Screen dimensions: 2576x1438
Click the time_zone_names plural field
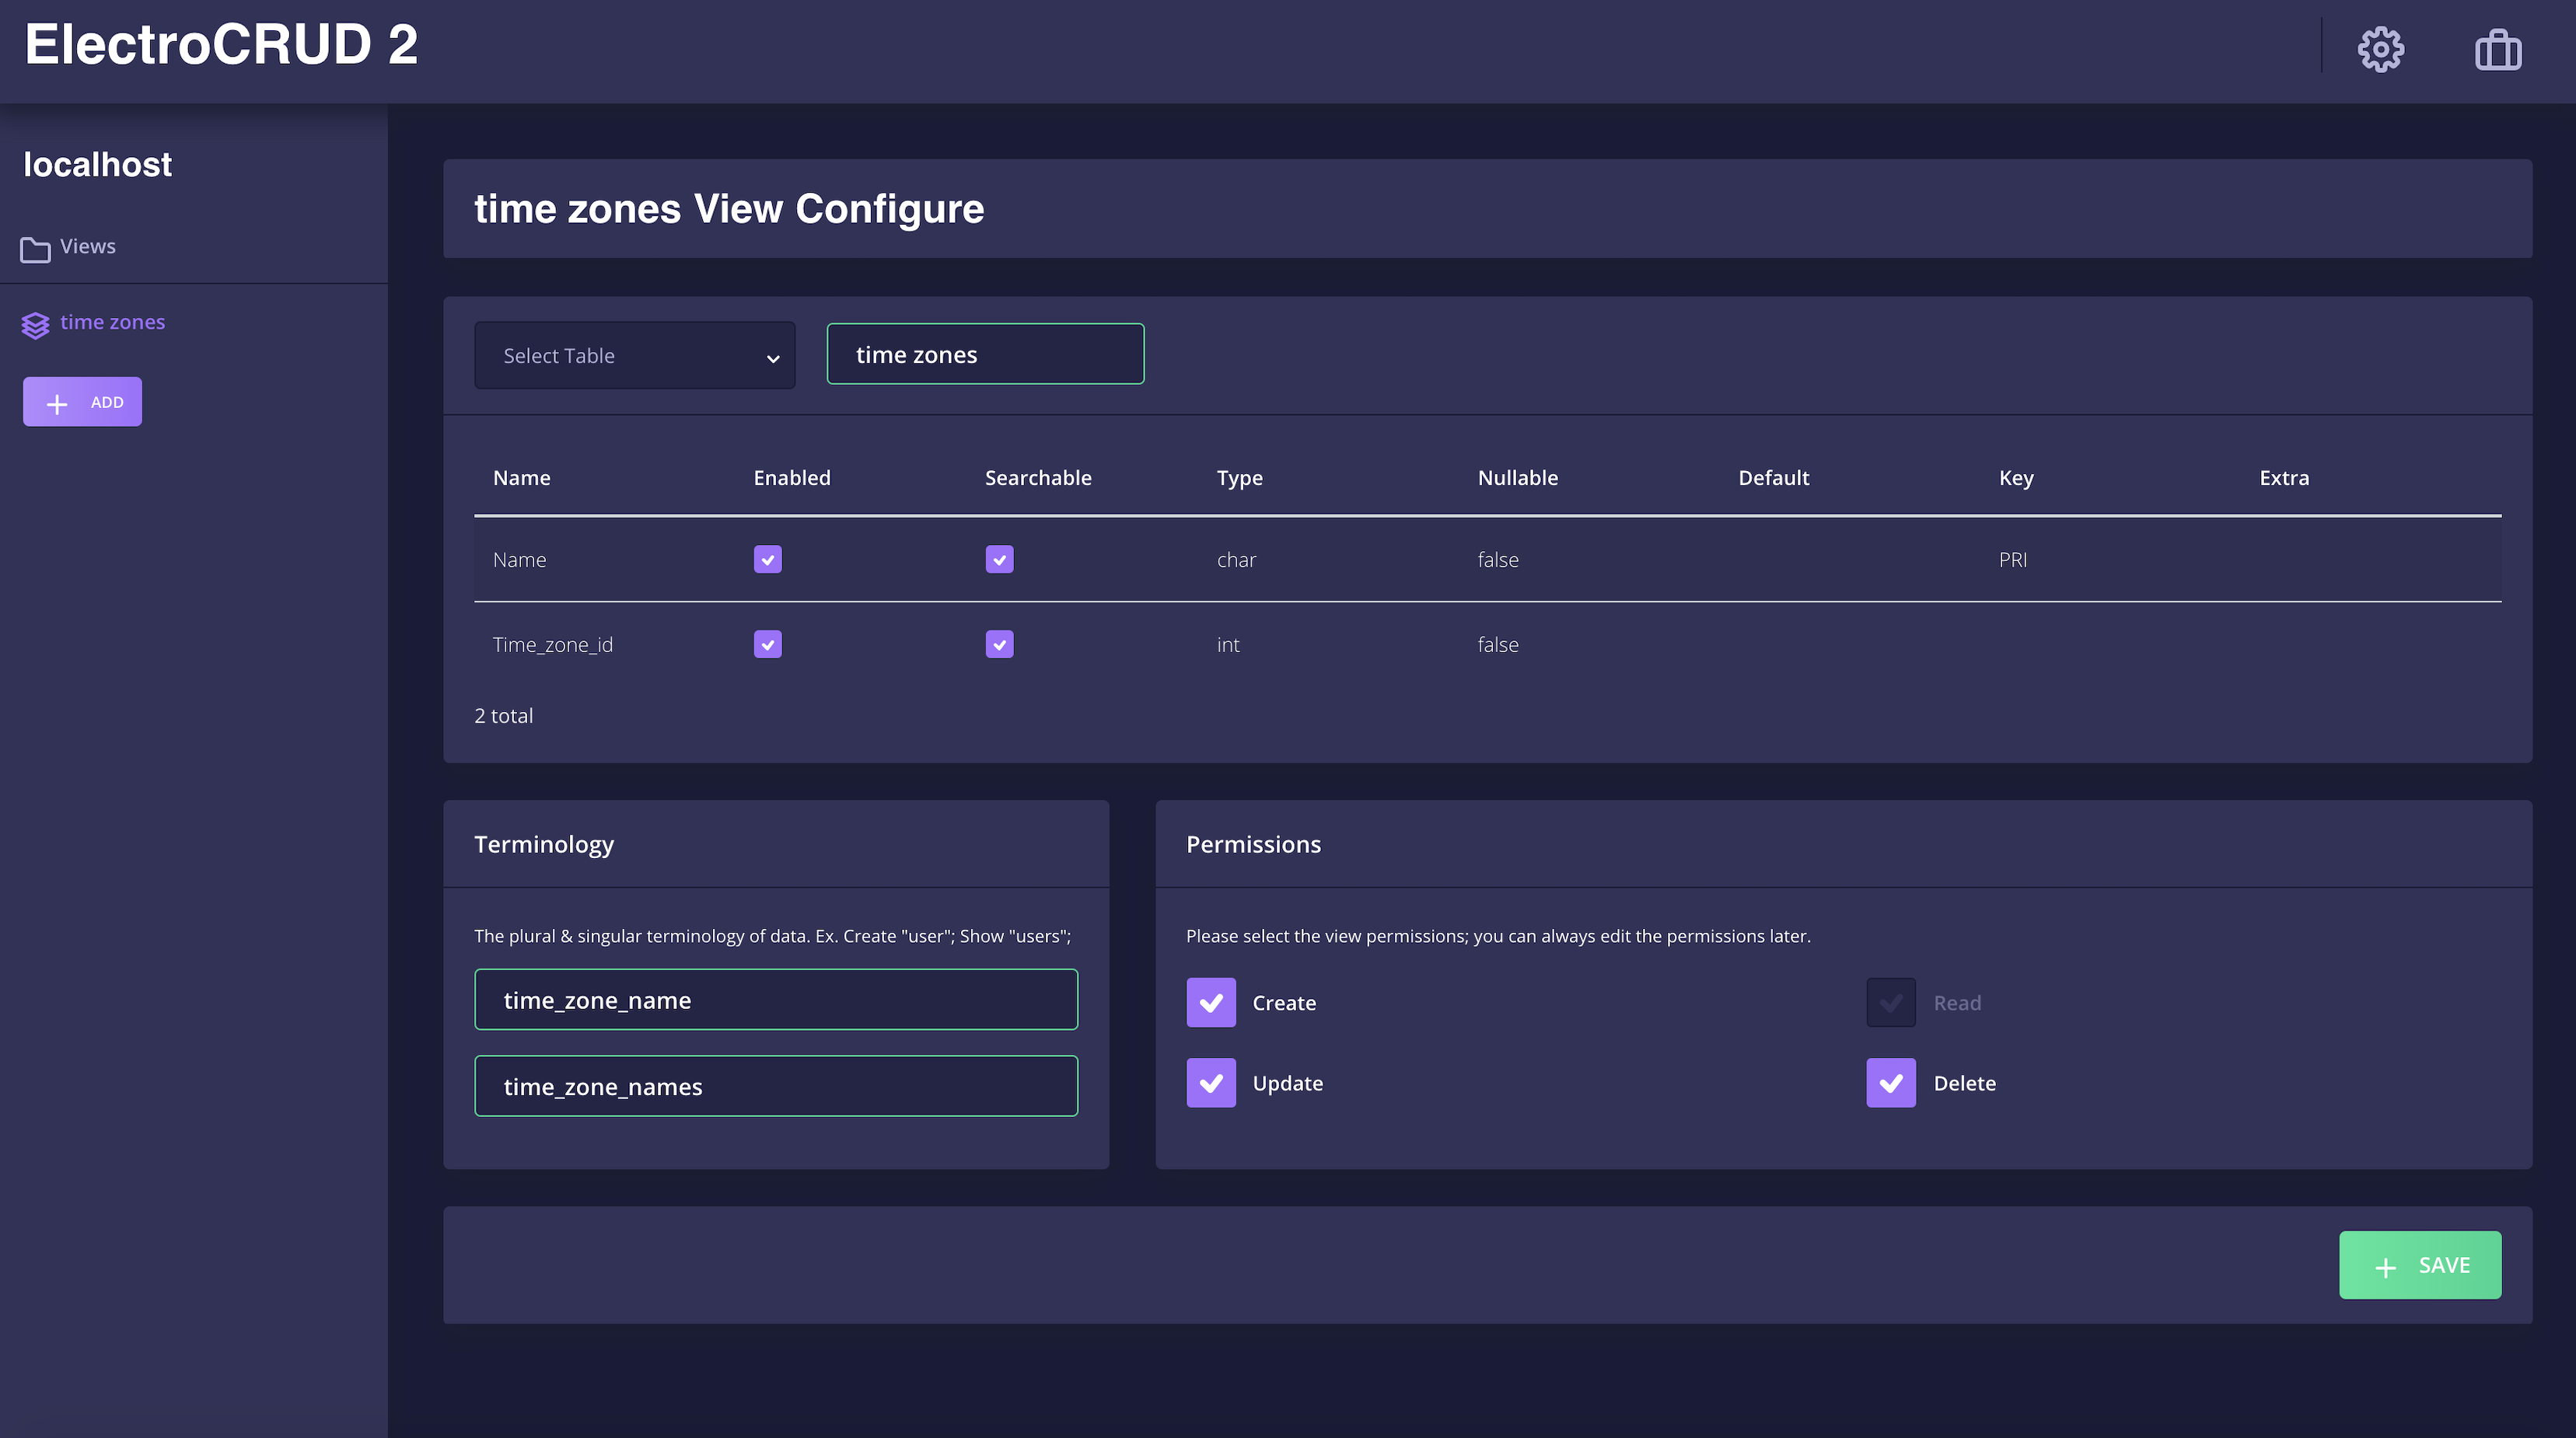click(x=775, y=1086)
